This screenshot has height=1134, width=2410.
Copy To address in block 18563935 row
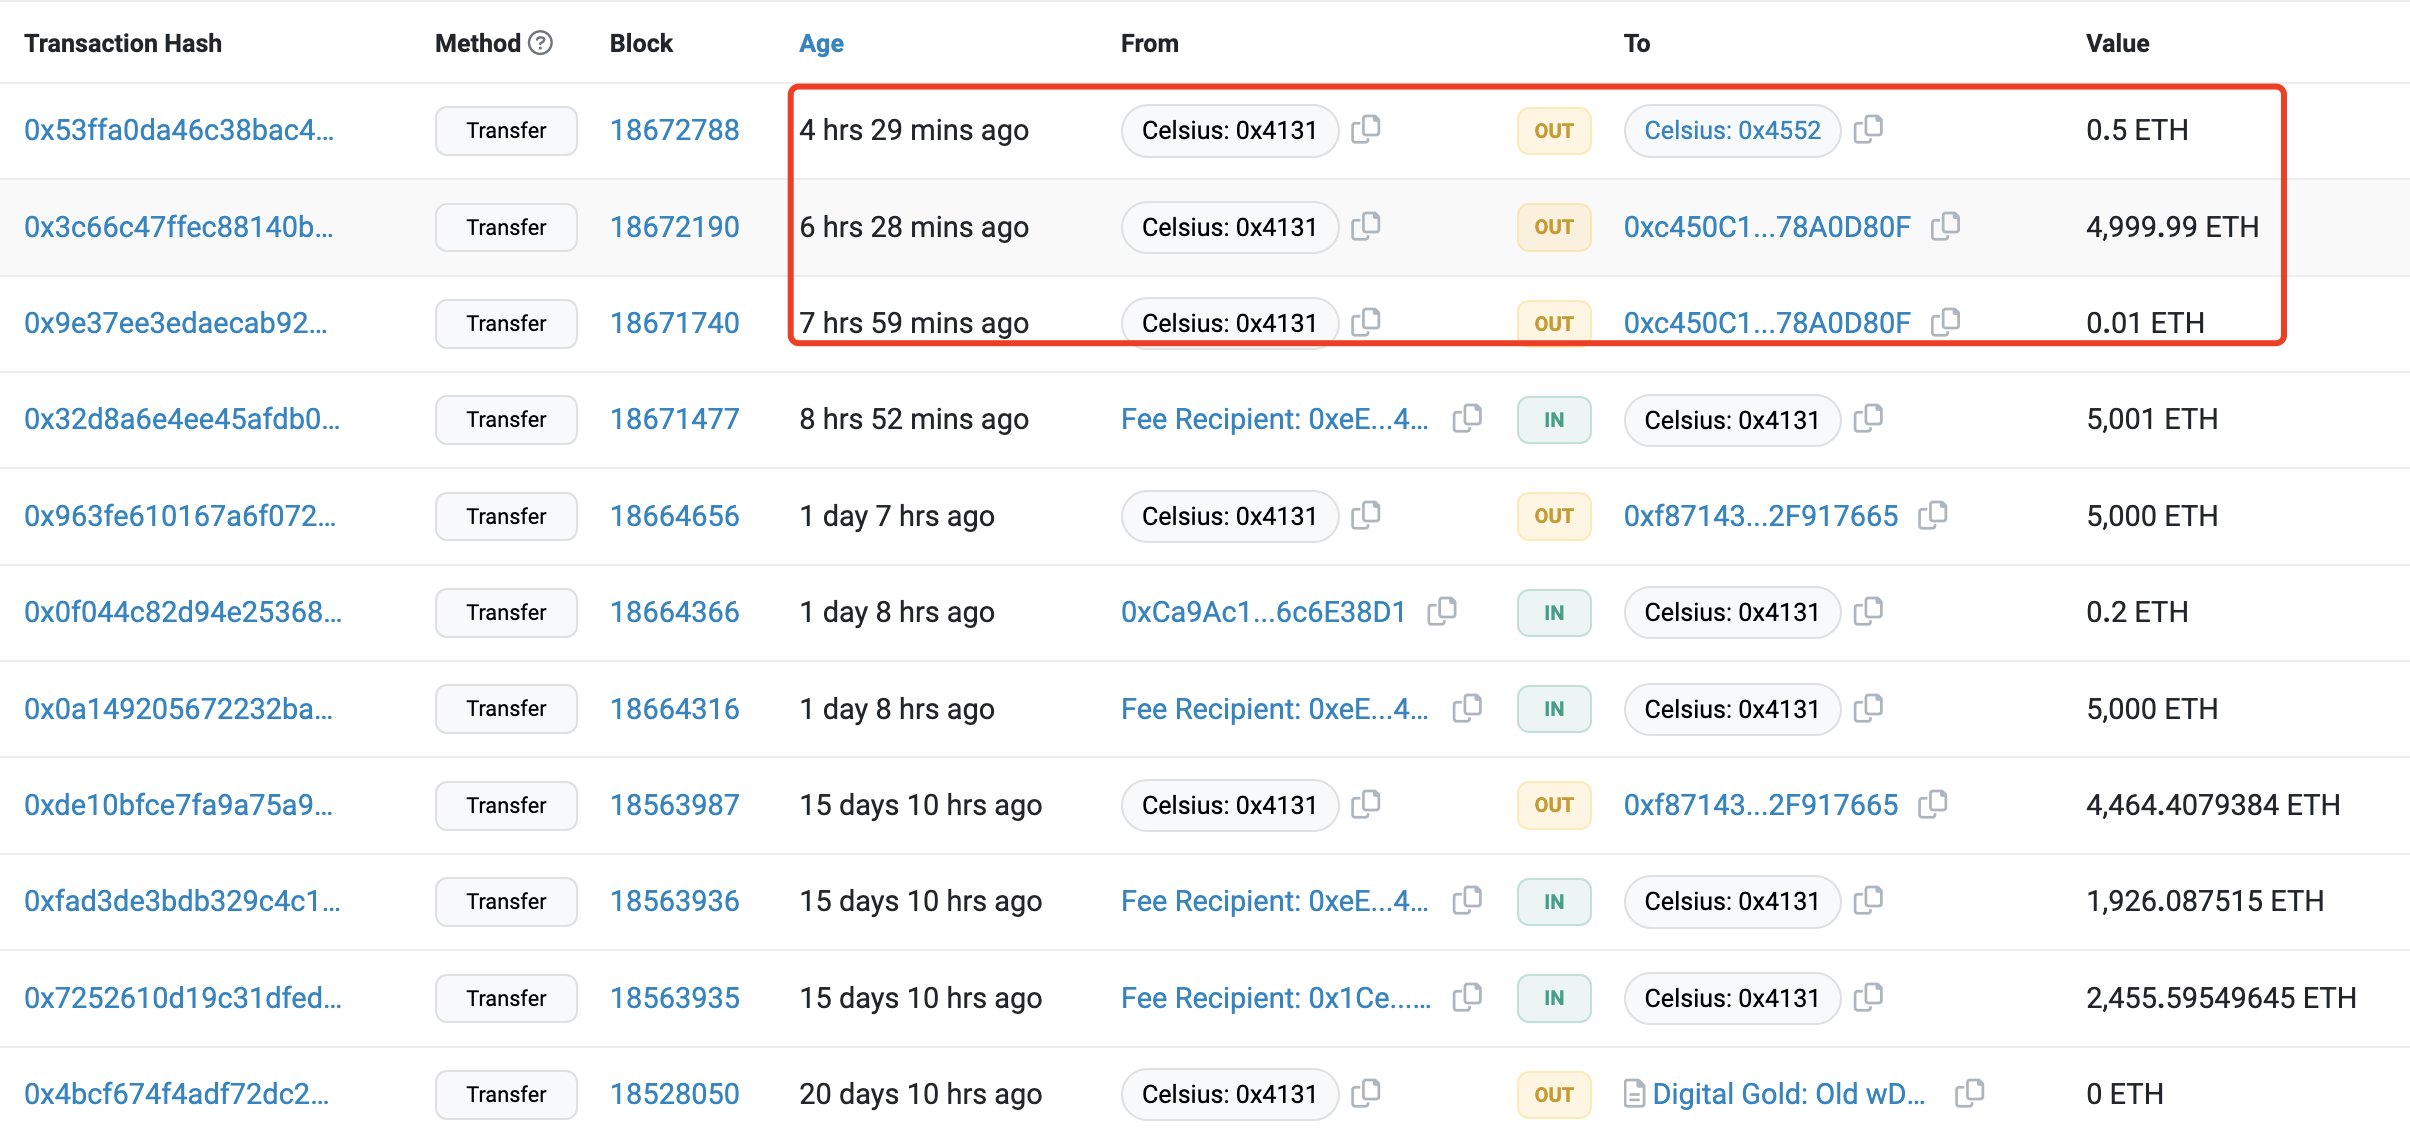click(x=1868, y=997)
